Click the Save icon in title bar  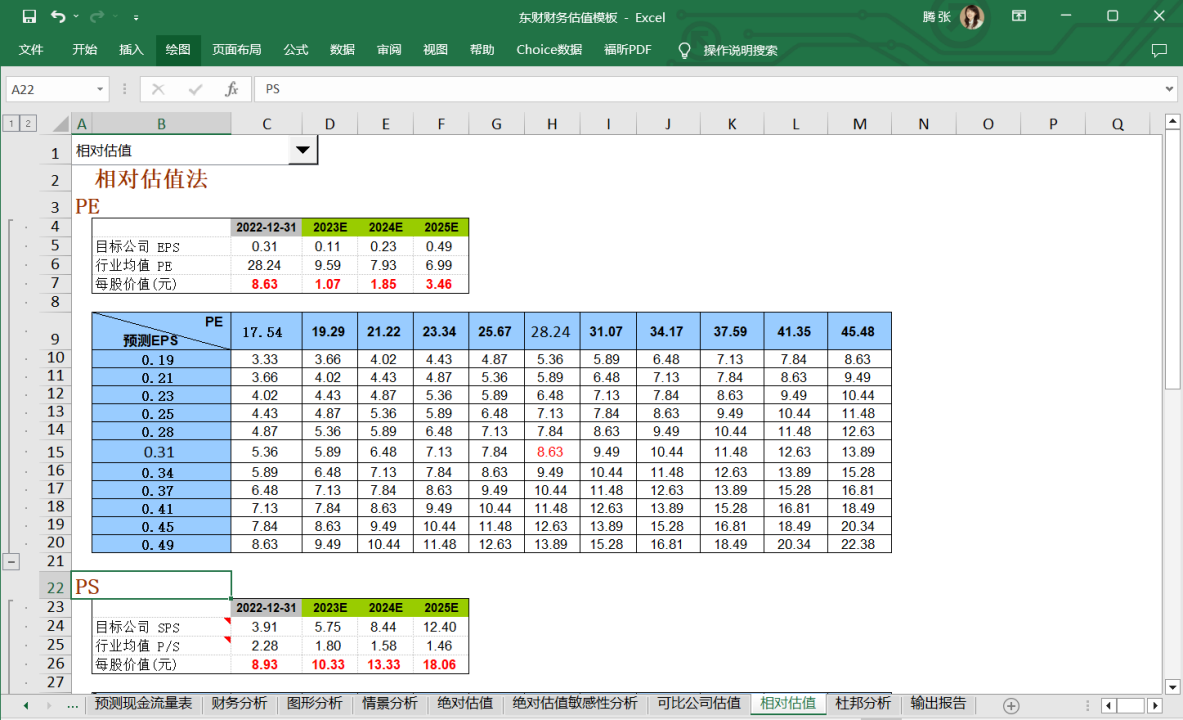click(29, 17)
